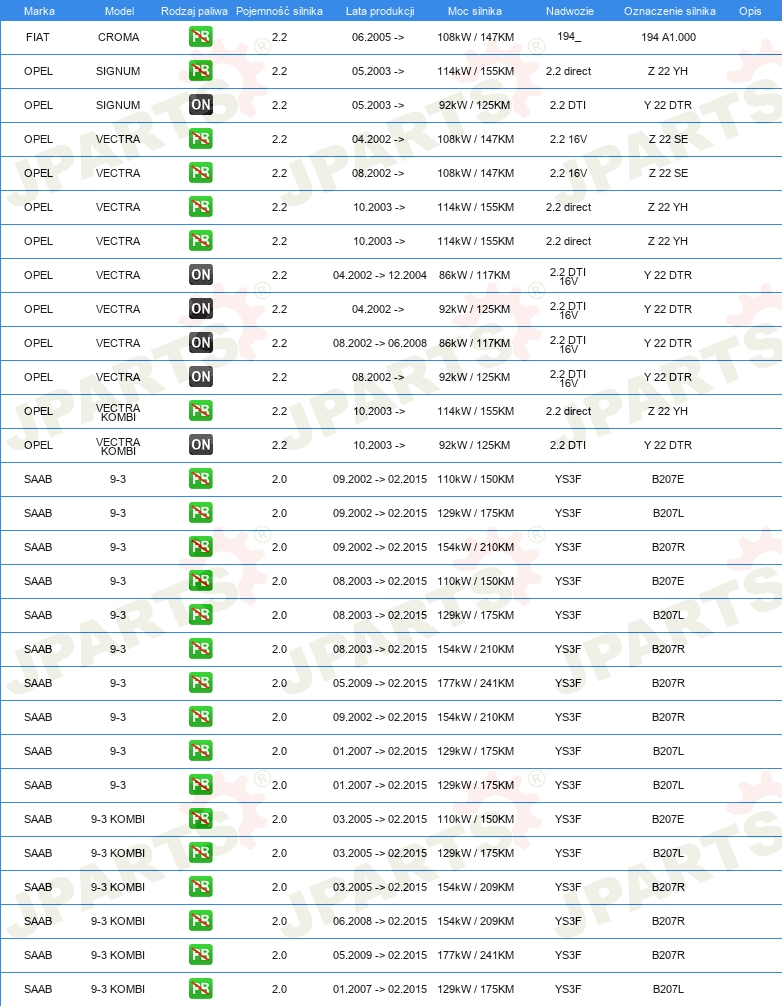Click the petrol icon in SAAB 9-3 08.2003 129kW row
The image size is (782, 1006).
click(201, 615)
